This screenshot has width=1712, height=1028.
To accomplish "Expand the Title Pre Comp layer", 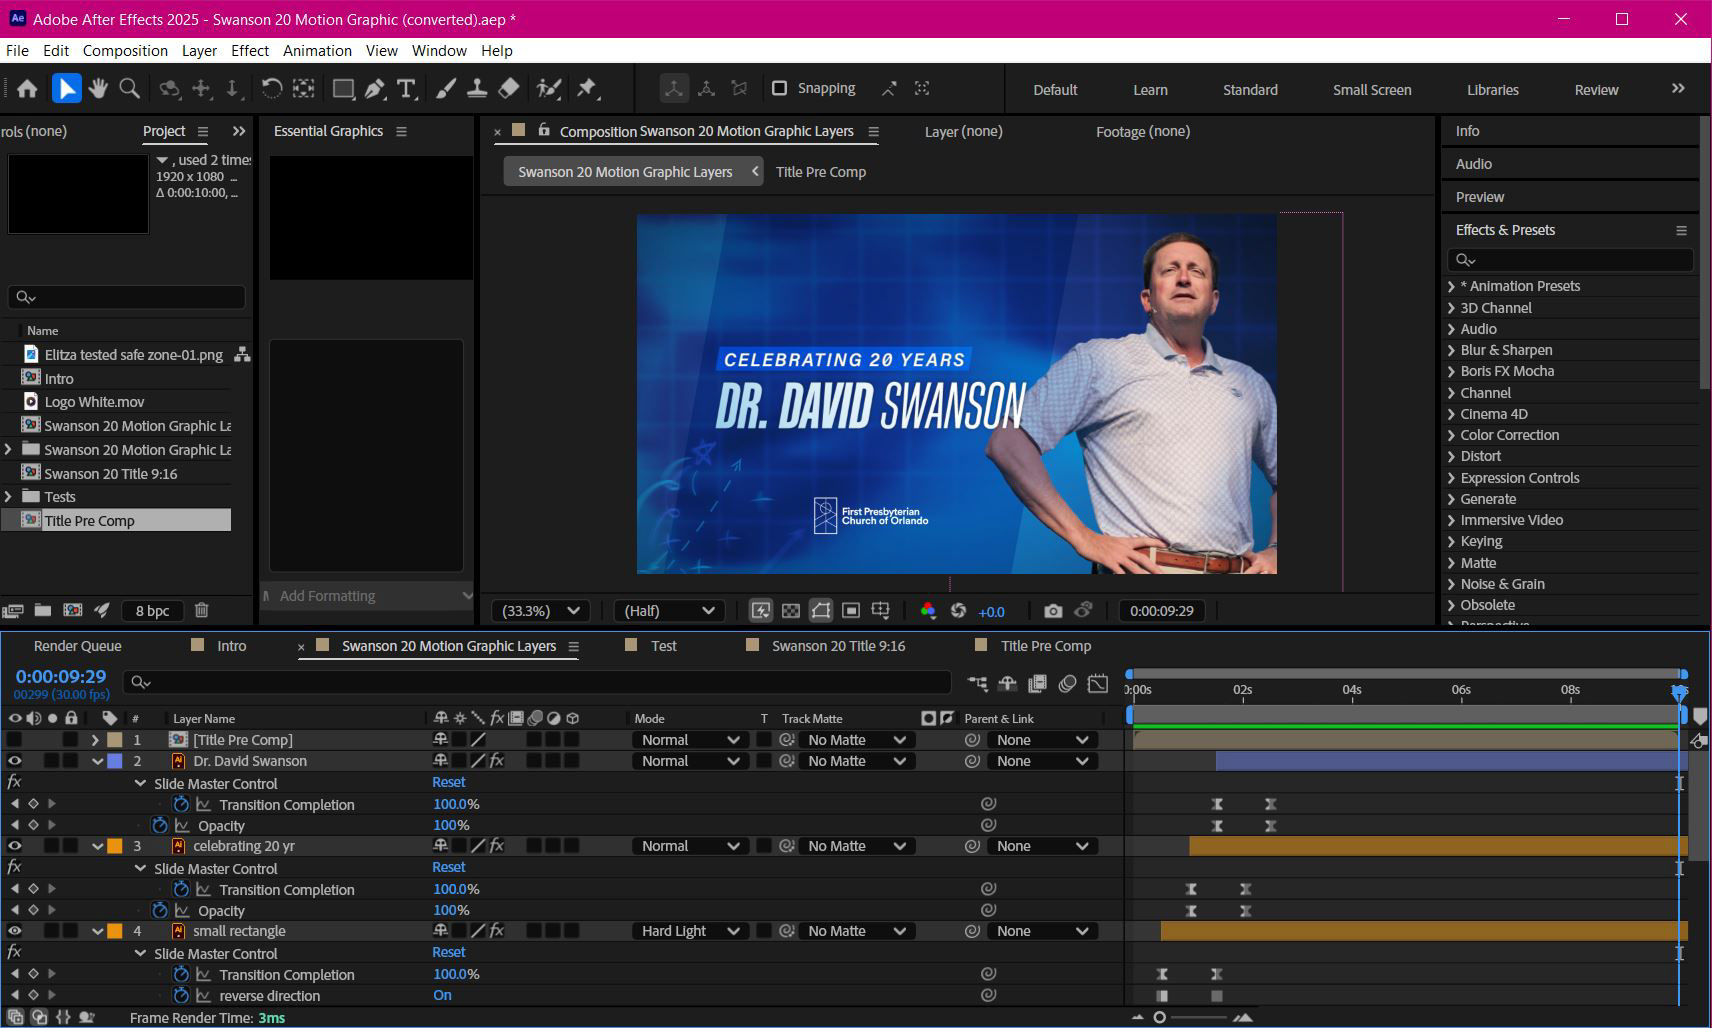I will 95,740.
